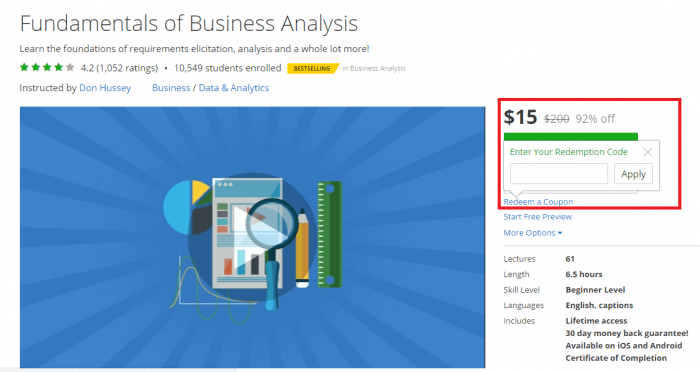700x372 pixels.
Task: Click the English, captions language value
Action: click(599, 305)
